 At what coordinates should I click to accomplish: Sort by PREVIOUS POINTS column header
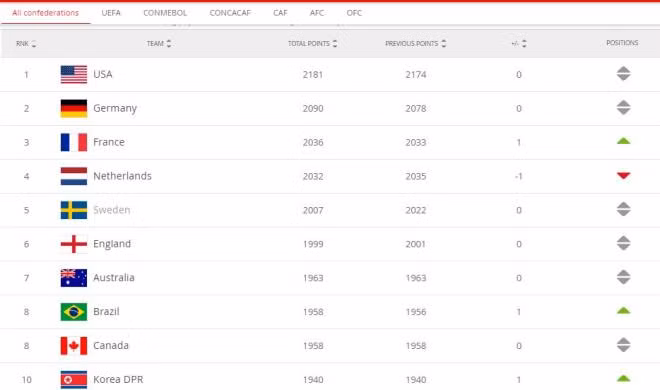click(415, 43)
